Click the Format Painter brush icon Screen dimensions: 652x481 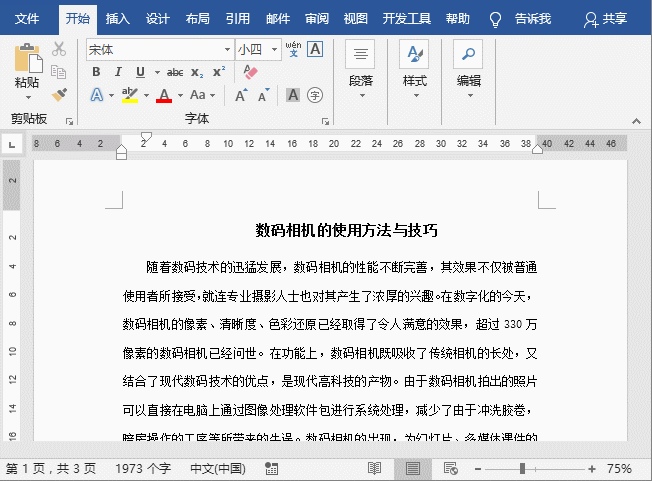tap(59, 94)
